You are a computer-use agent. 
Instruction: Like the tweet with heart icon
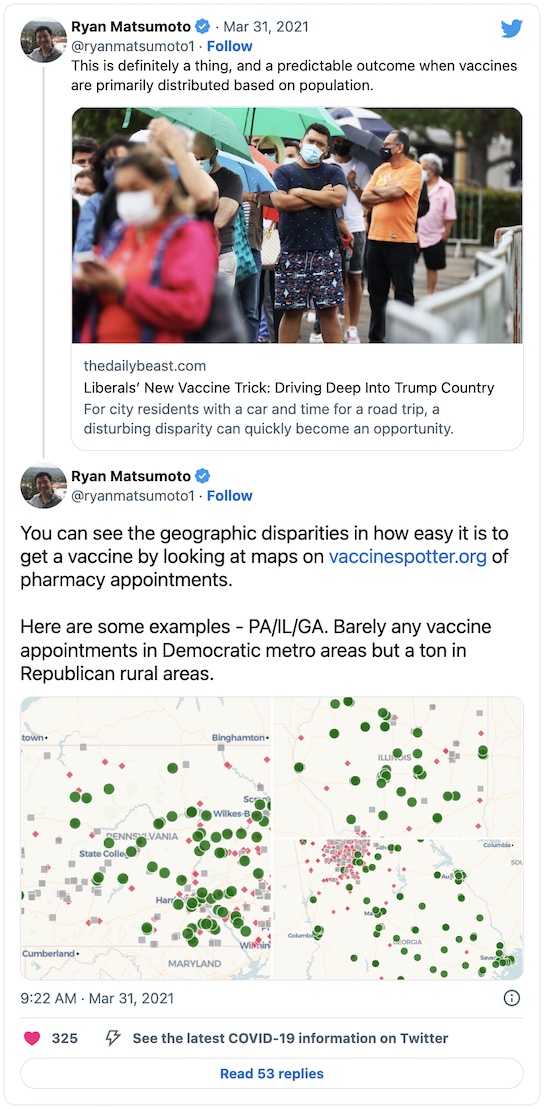(33, 1038)
